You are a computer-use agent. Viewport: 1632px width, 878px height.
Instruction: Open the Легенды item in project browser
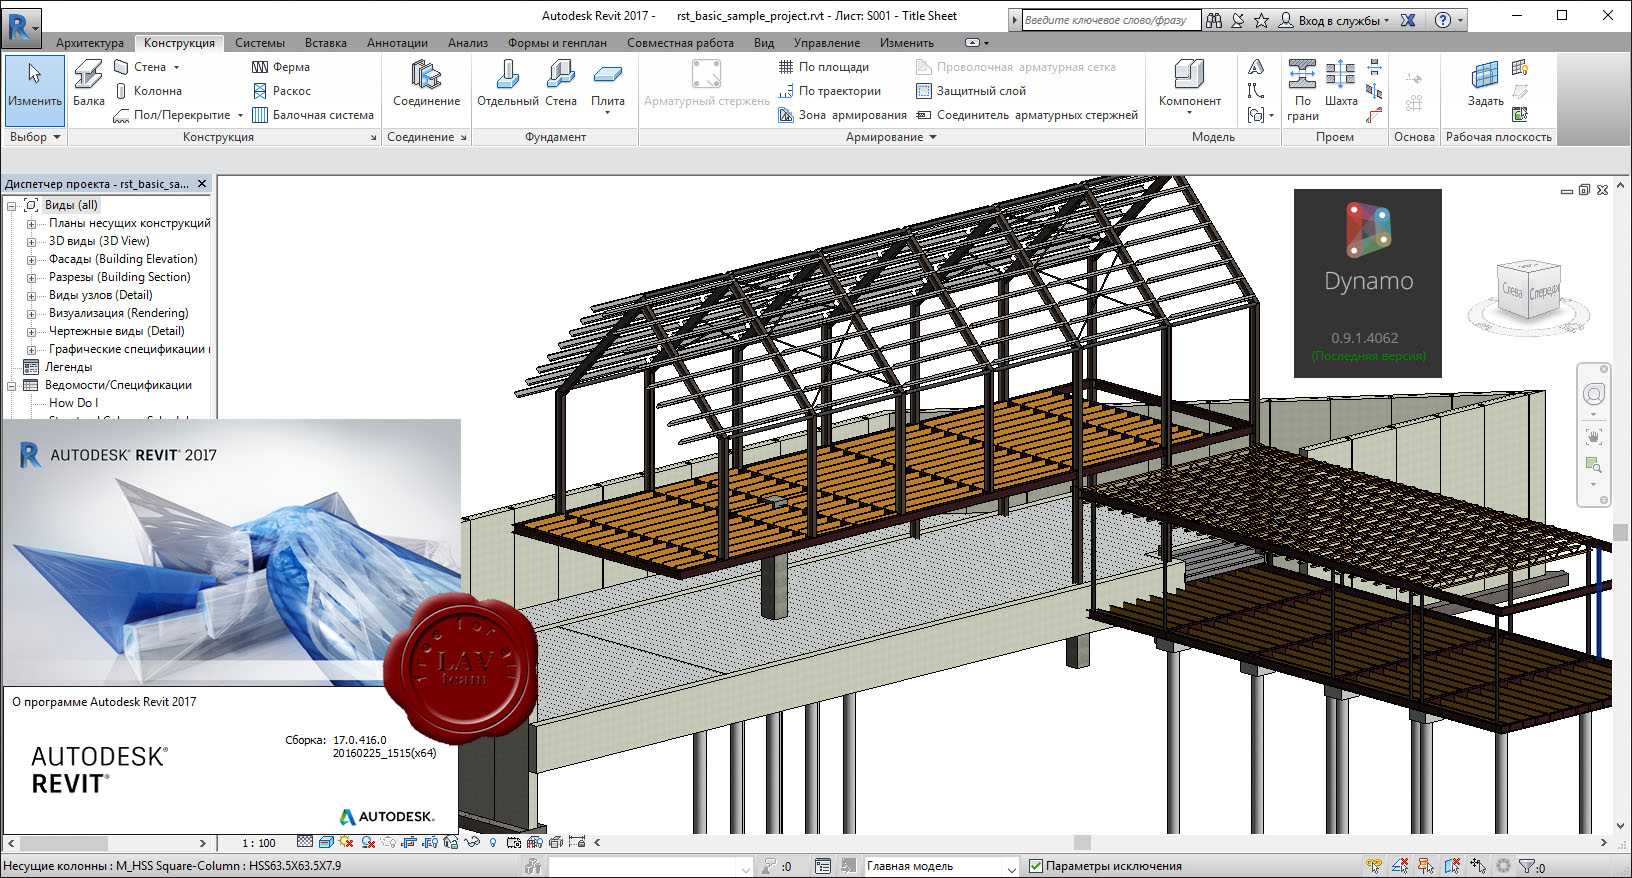[x=68, y=367]
